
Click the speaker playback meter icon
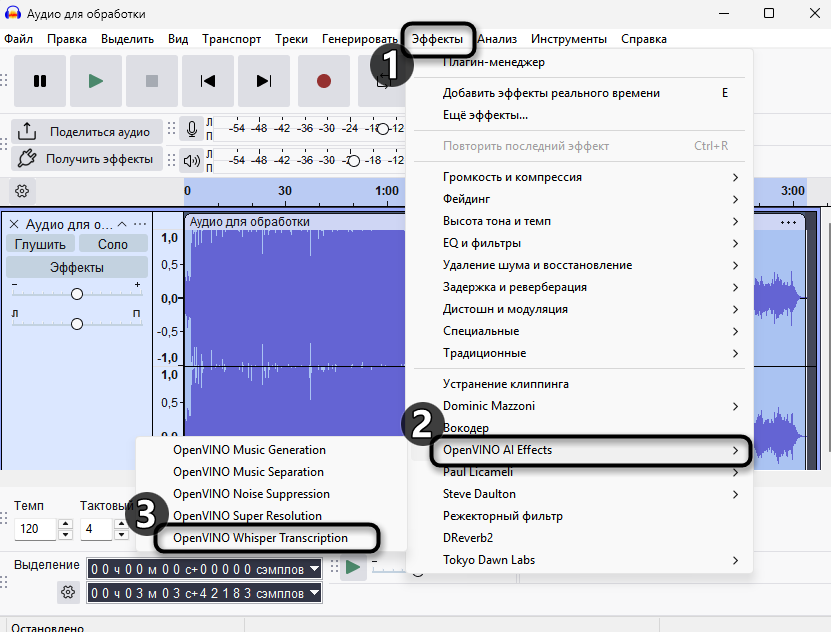(192, 160)
